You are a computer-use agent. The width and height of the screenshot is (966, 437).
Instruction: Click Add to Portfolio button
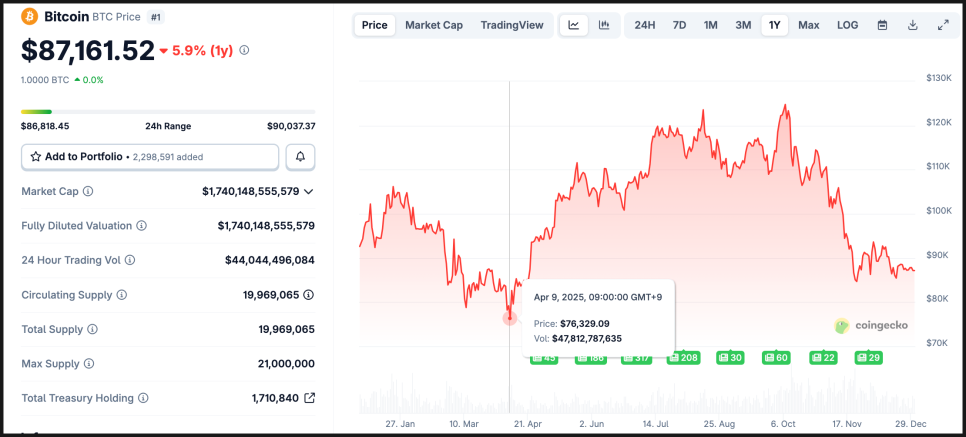tap(150, 157)
